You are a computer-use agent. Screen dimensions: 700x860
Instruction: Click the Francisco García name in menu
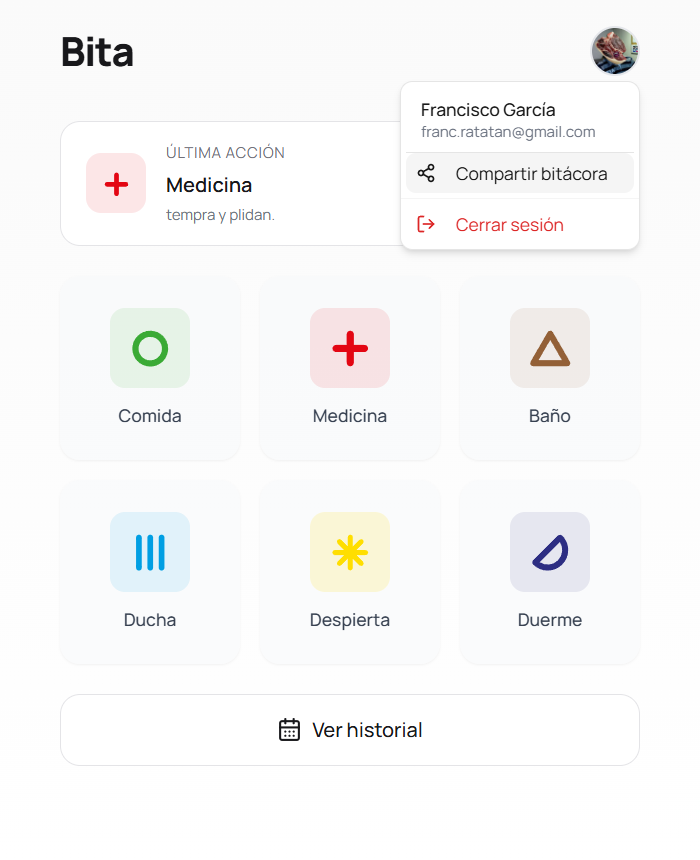488,110
